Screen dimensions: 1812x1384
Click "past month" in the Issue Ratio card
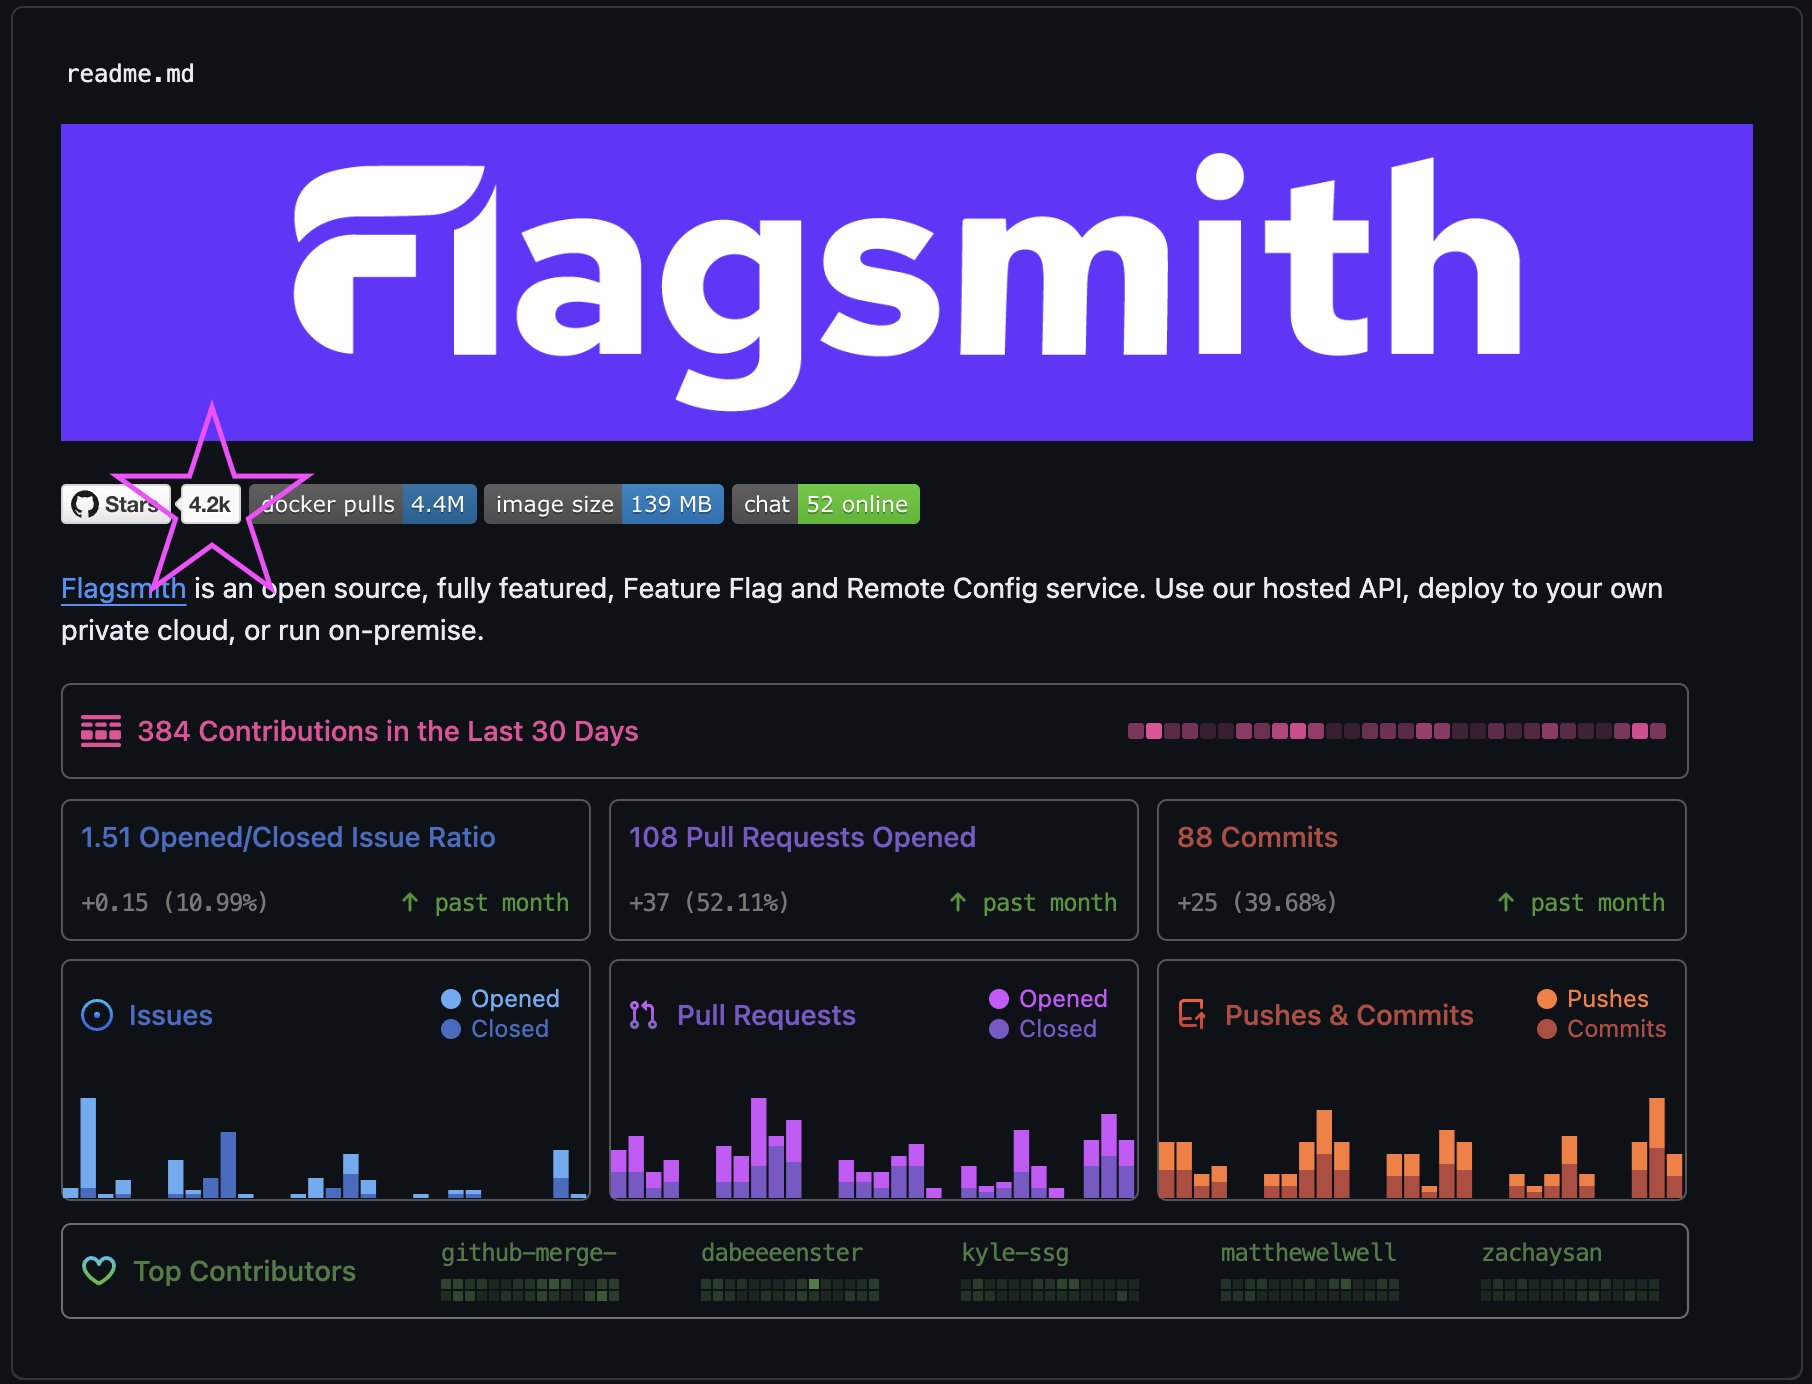tap(501, 902)
